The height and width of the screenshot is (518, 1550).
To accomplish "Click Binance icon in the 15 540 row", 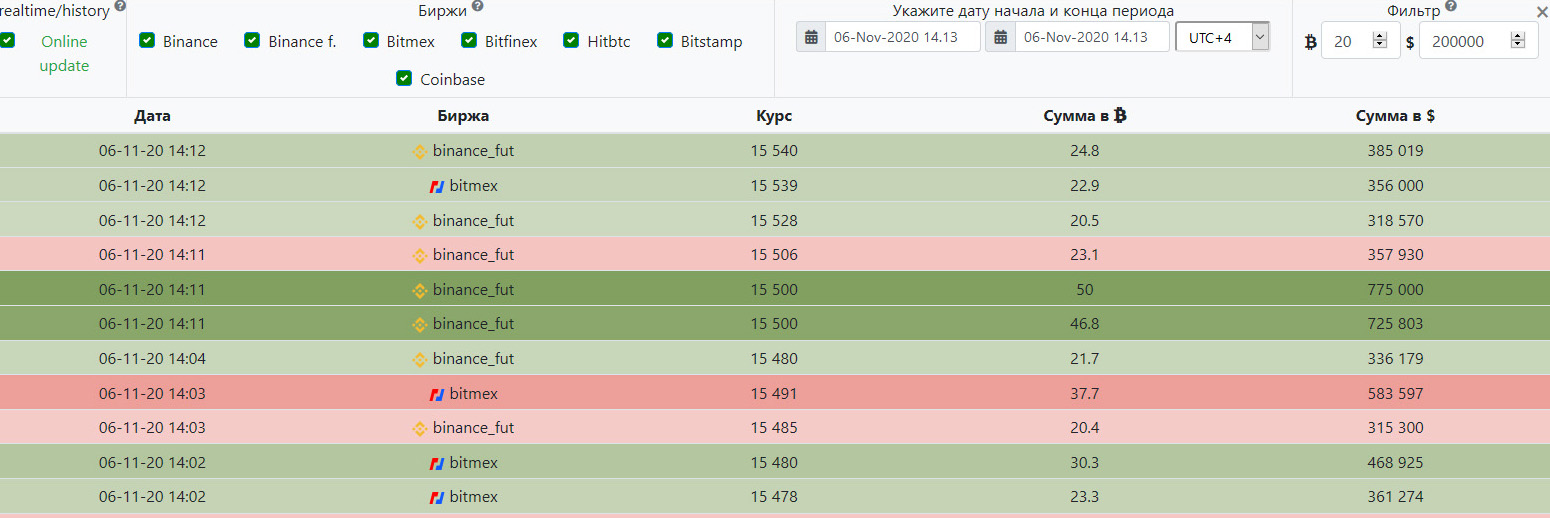I will click(x=420, y=152).
